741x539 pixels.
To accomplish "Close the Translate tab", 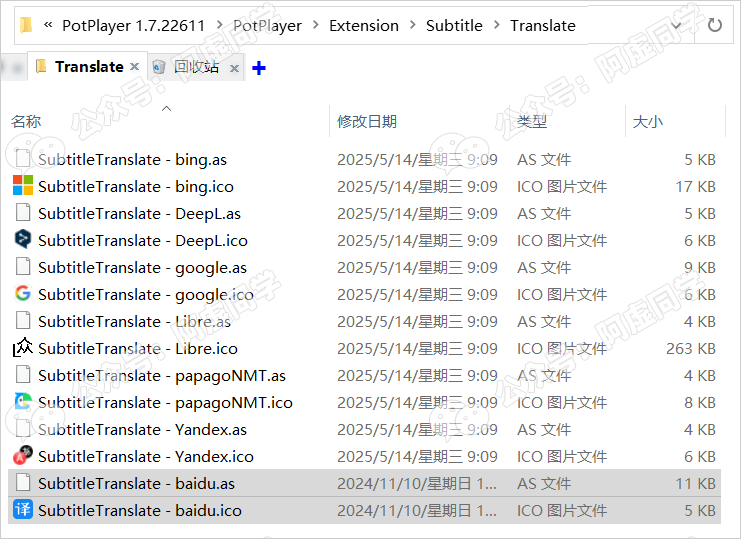I will tap(134, 67).
